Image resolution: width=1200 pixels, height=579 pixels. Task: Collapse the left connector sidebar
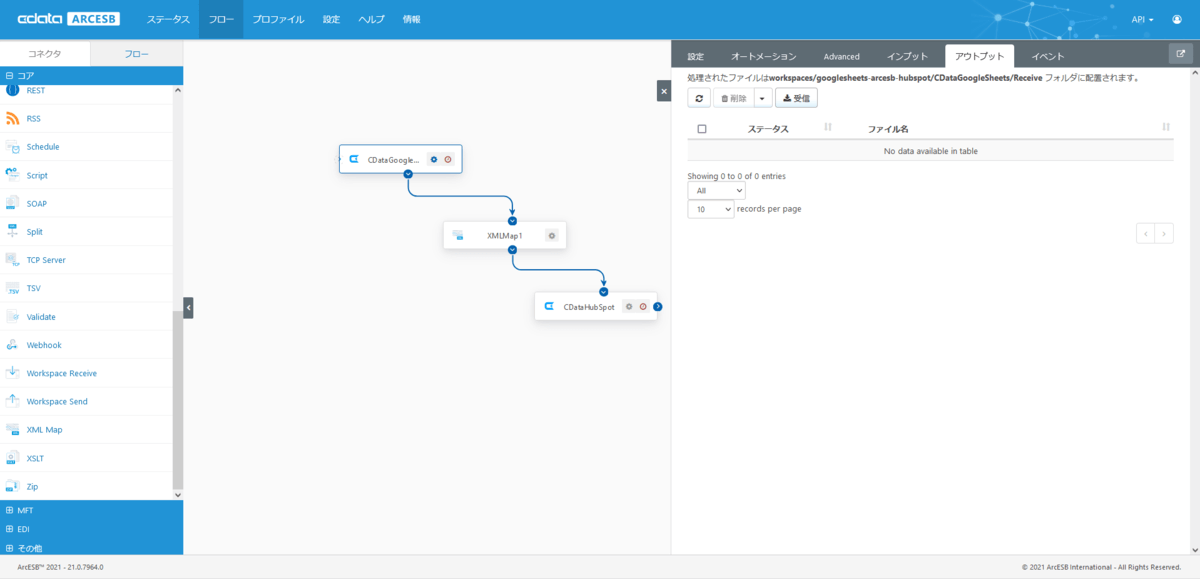188,308
